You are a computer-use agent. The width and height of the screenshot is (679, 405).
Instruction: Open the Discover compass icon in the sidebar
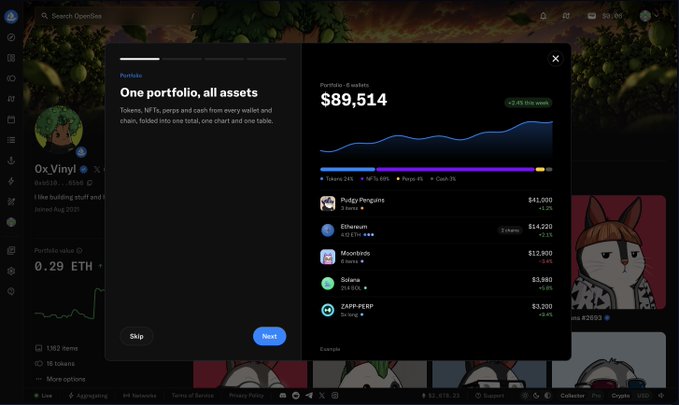(x=11, y=37)
